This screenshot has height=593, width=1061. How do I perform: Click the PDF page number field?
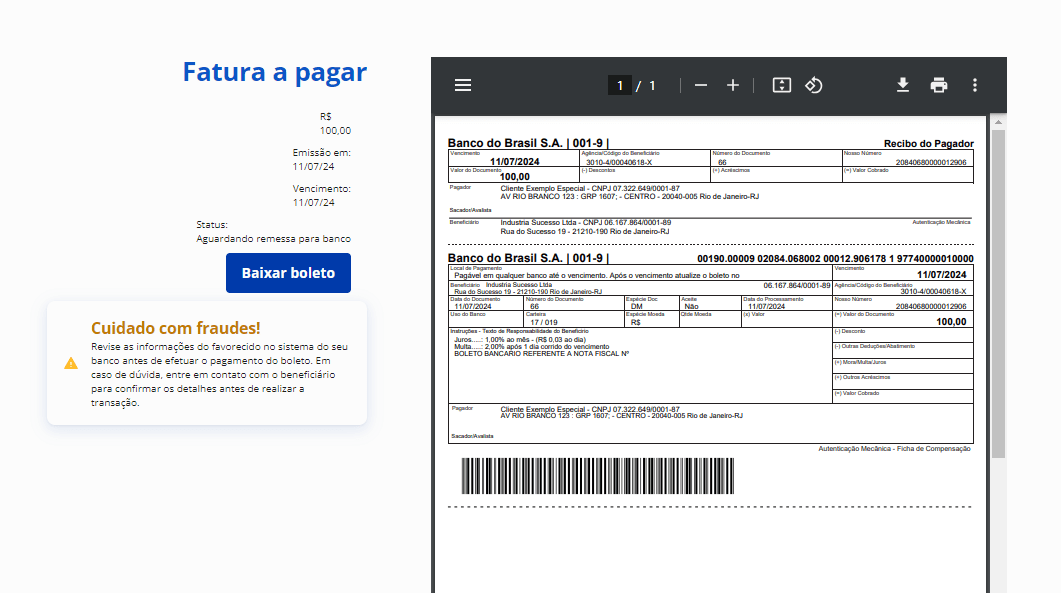(x=619, y=86)
